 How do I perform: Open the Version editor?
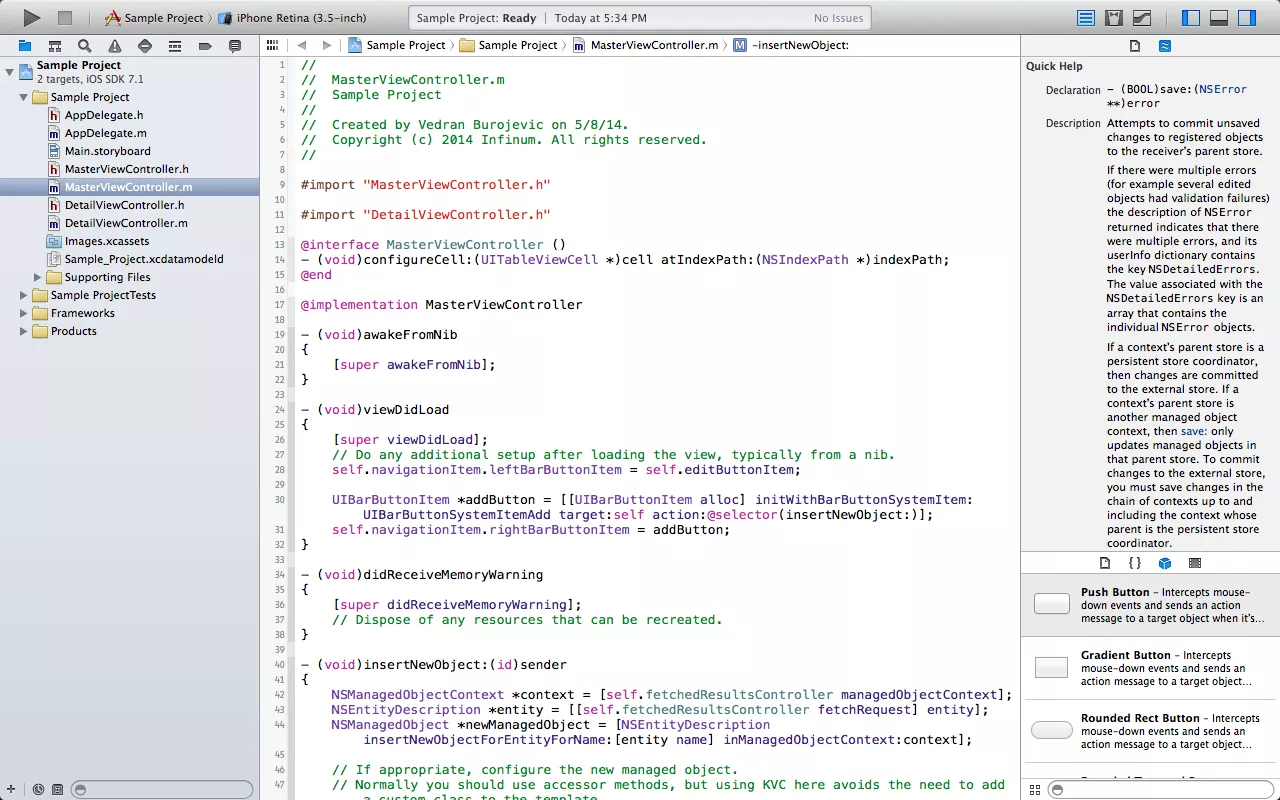pos(1141,18)
